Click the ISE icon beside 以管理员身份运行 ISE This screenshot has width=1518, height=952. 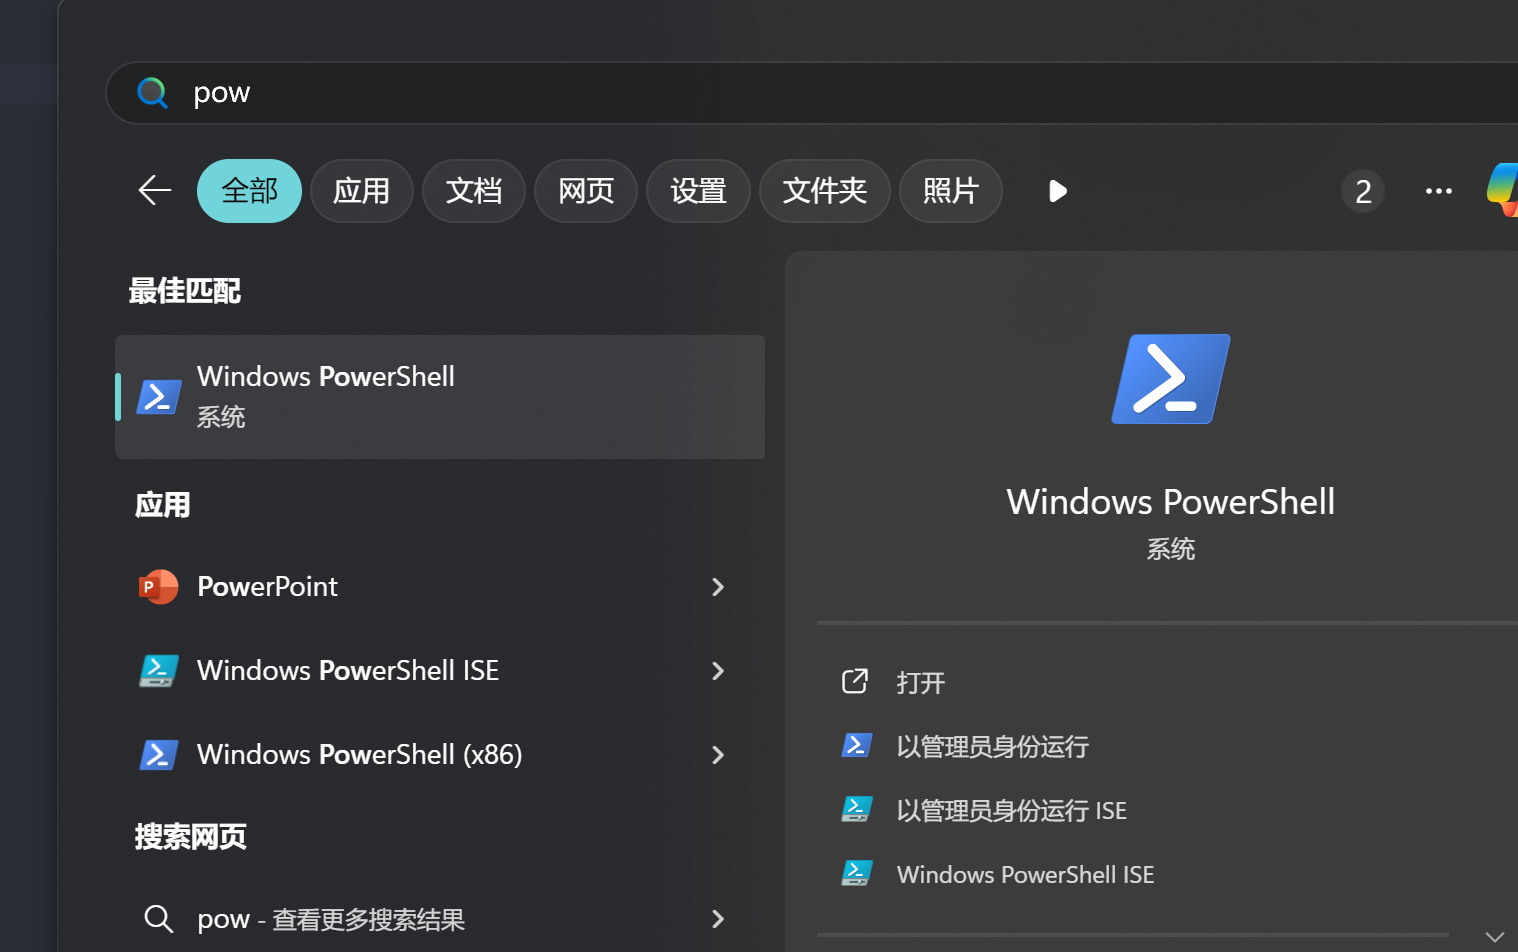(856, 809)
